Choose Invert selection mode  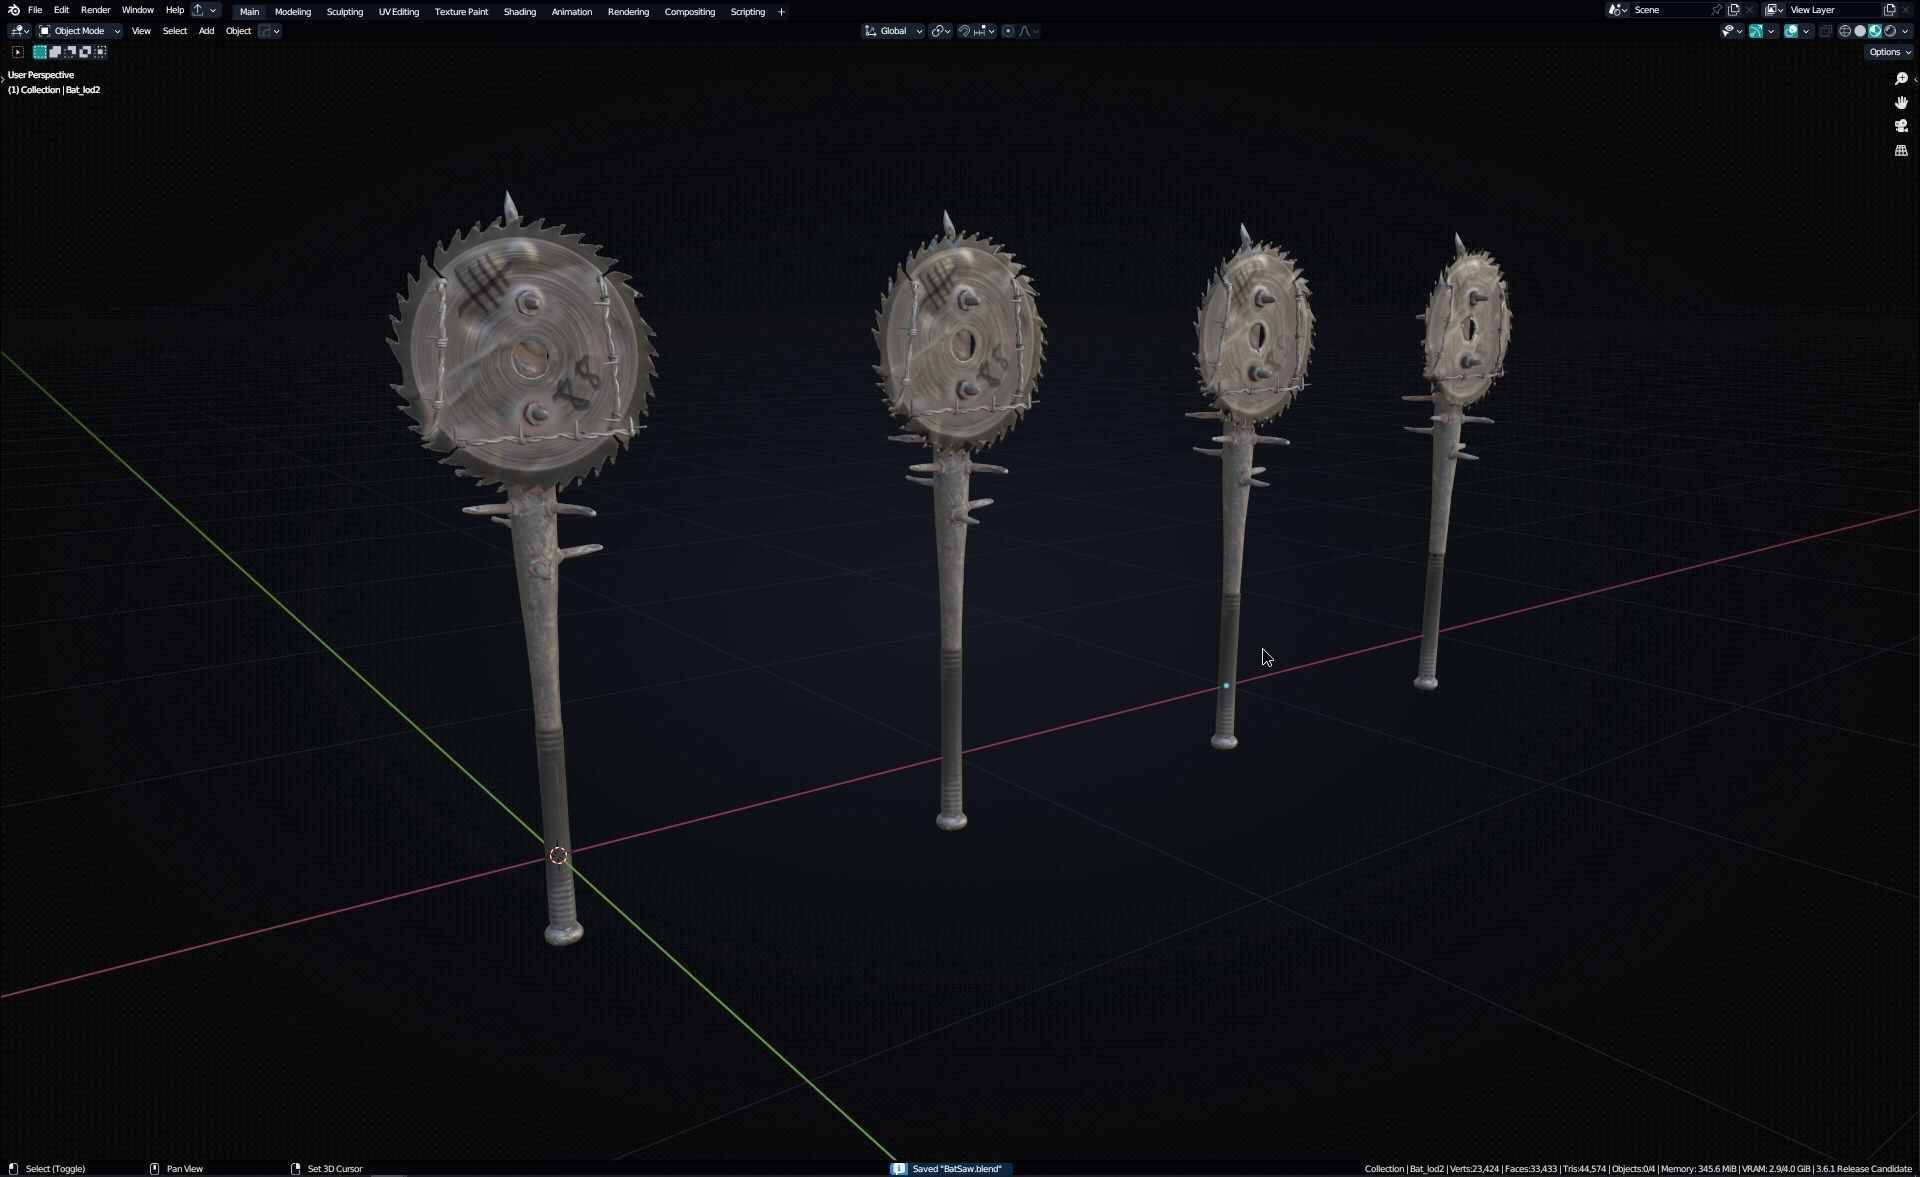pyautogui.click(x=85, y=52)
